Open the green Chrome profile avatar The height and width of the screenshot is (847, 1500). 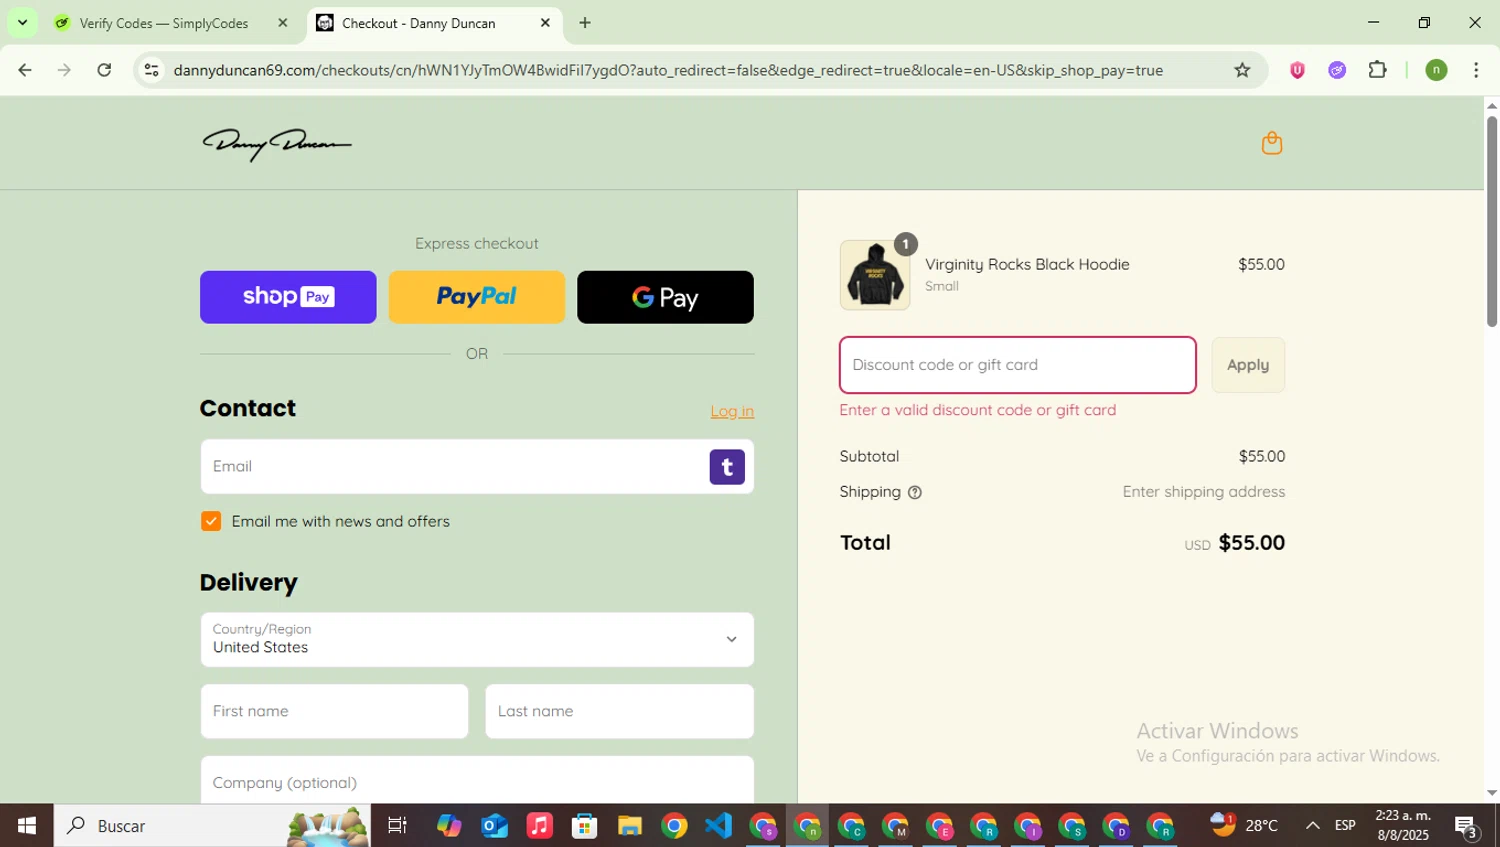coord(1436,70)
